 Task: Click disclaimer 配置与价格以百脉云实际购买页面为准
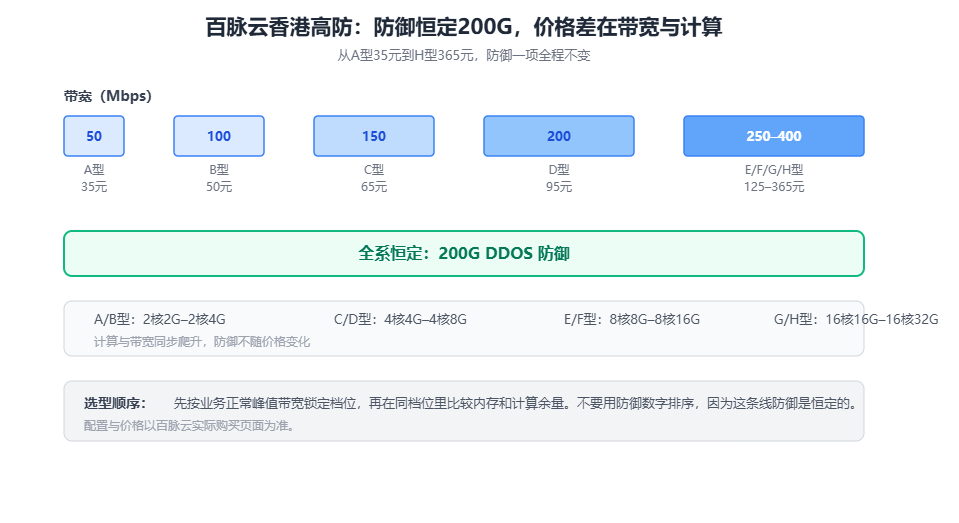pyautogui.click(x=190, y=426)
